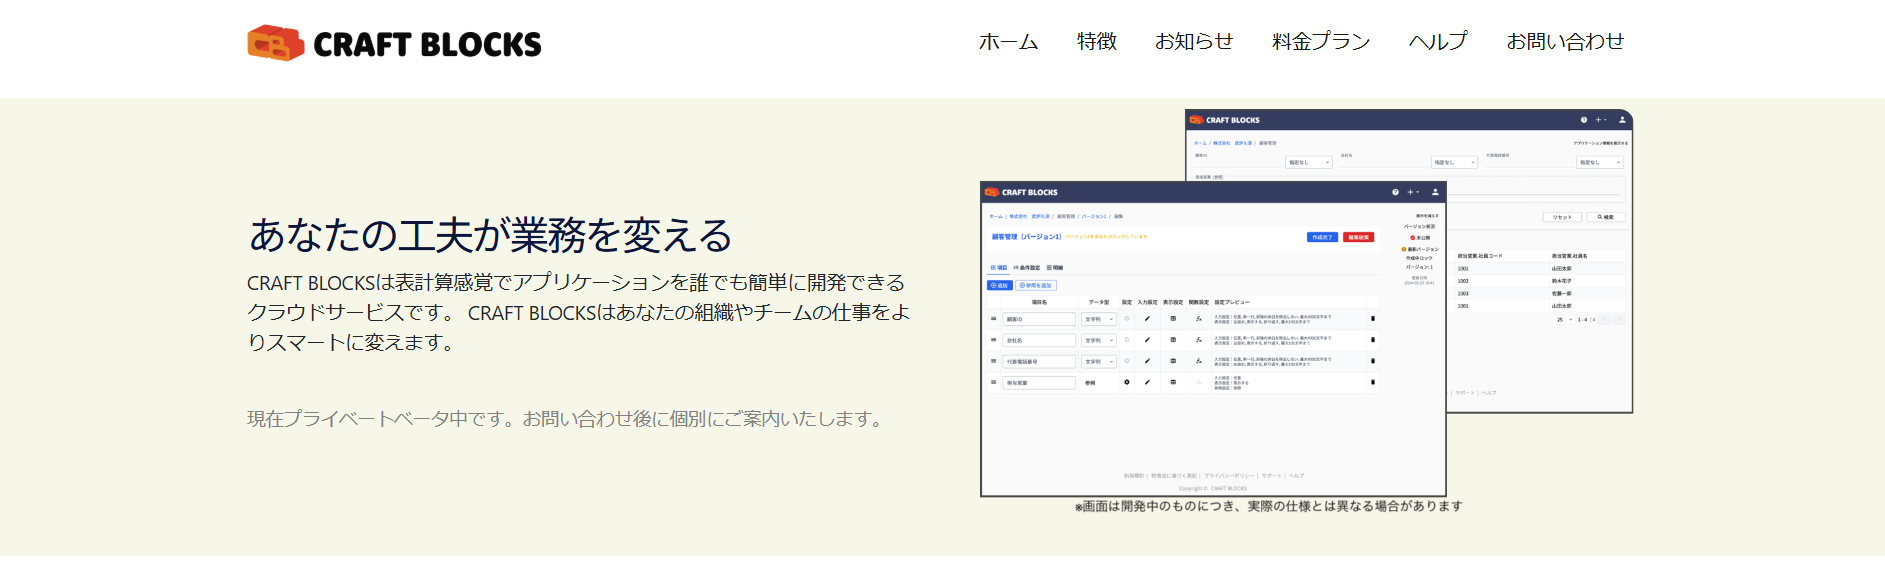1885x578 pixels.
Task: Click the CRAFT BLOCKS orange block logo icon
Action: 276,43
